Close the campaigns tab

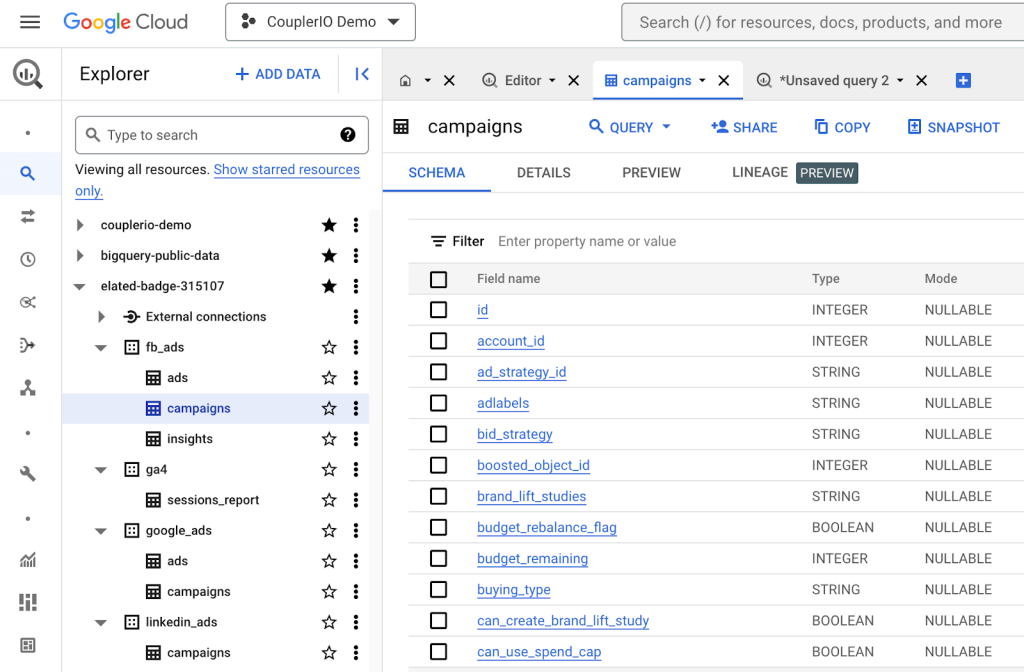click(724, 80)
